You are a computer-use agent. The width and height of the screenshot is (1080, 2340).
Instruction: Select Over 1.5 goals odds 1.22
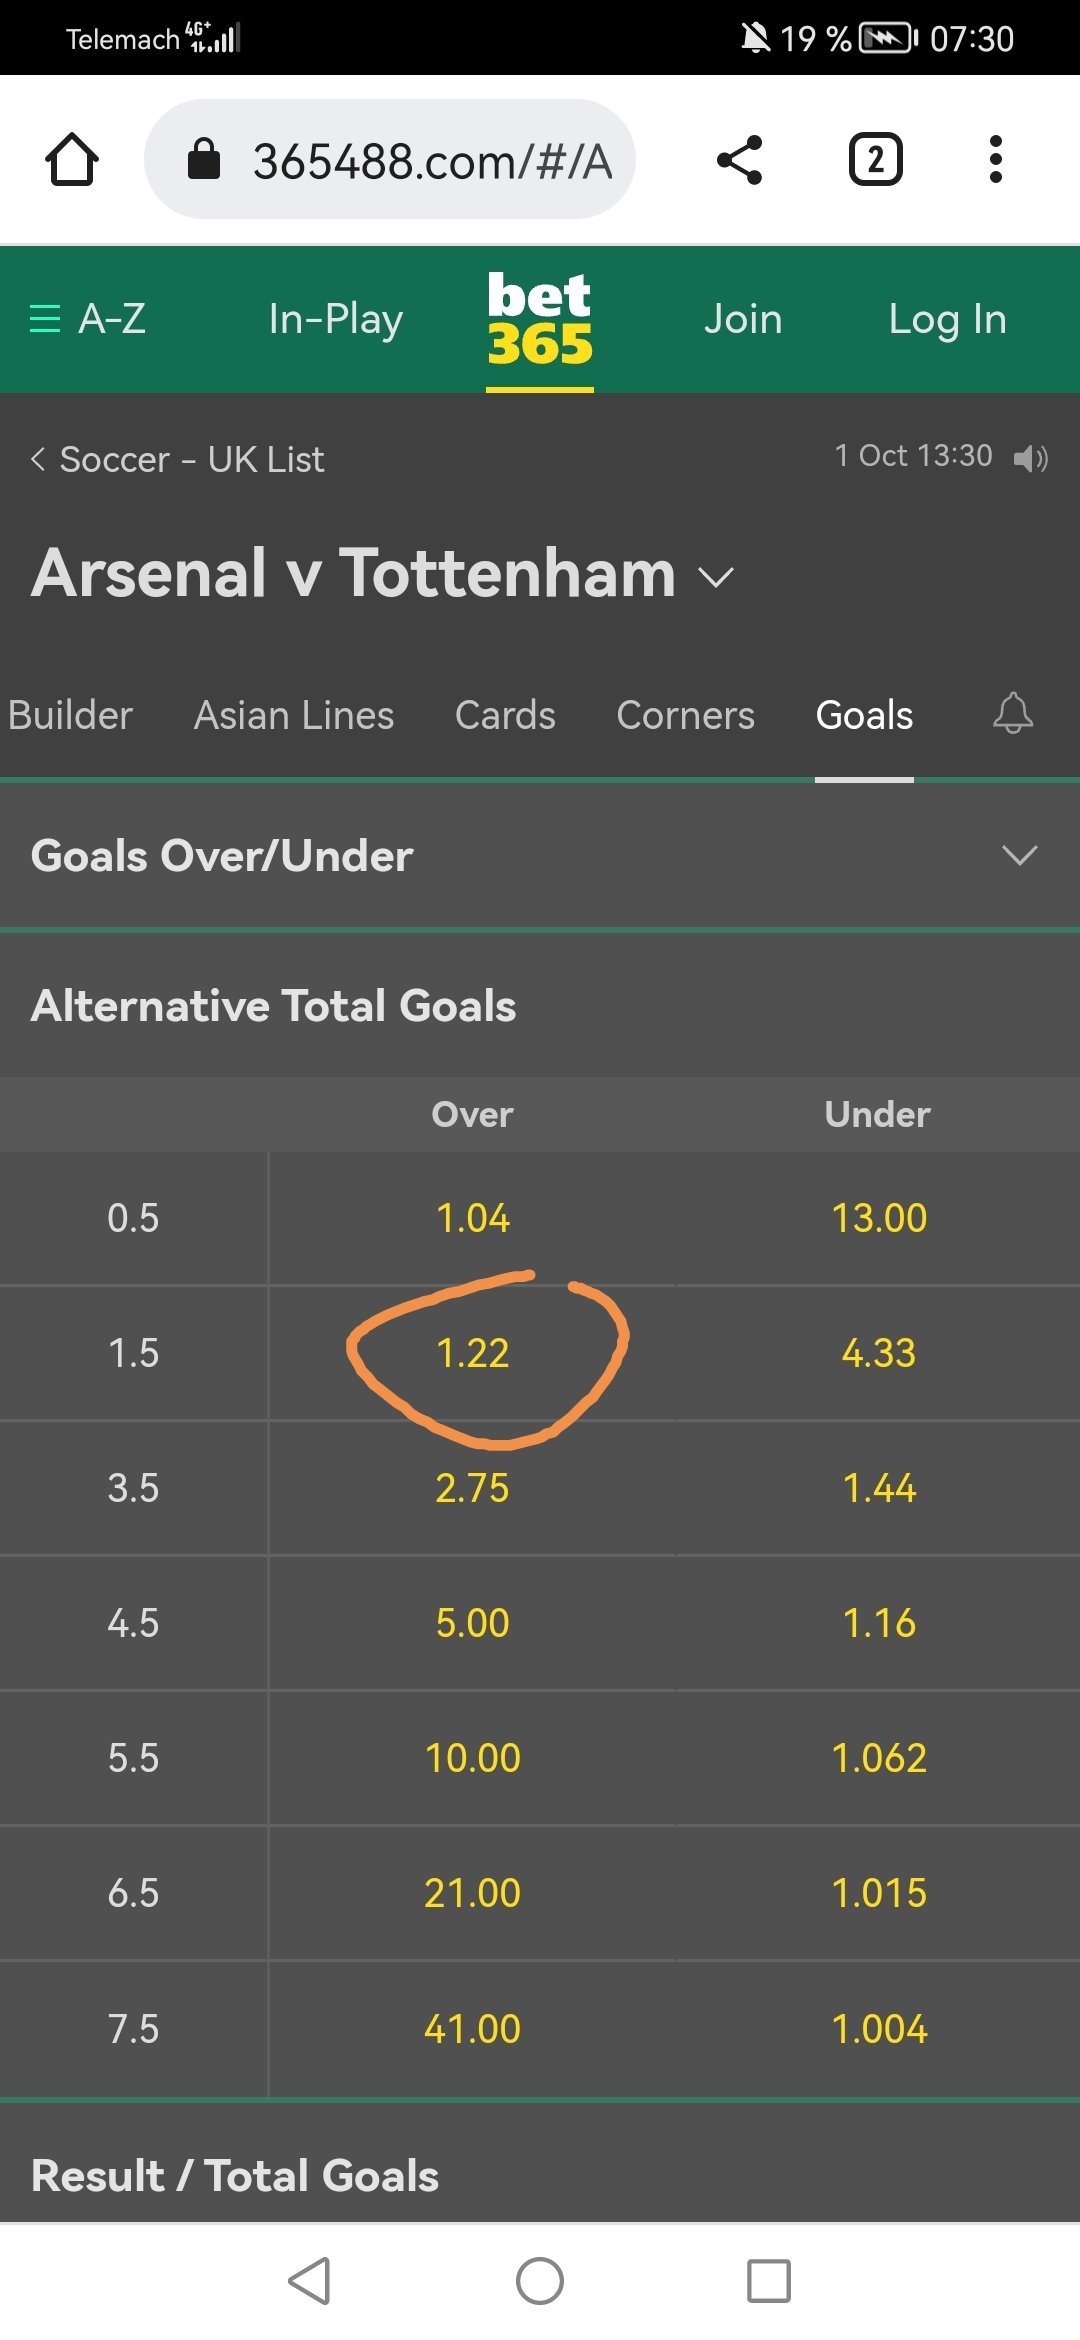coord(473,1353)
